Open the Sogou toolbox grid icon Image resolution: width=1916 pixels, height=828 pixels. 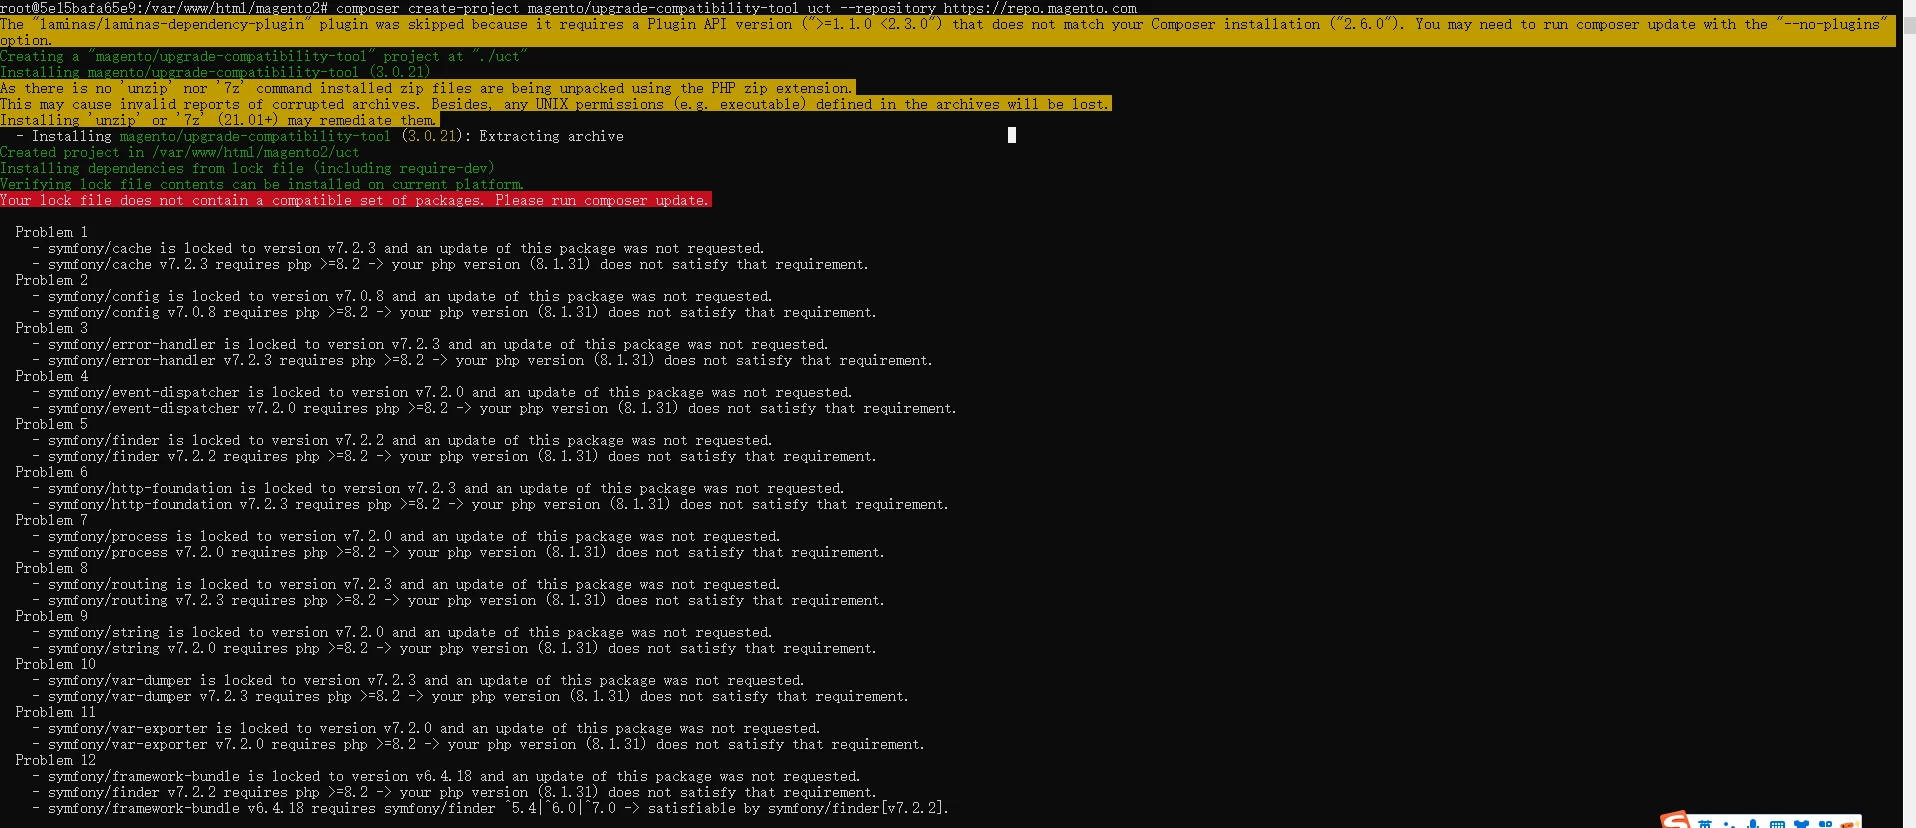click(x=1825, y=824)
